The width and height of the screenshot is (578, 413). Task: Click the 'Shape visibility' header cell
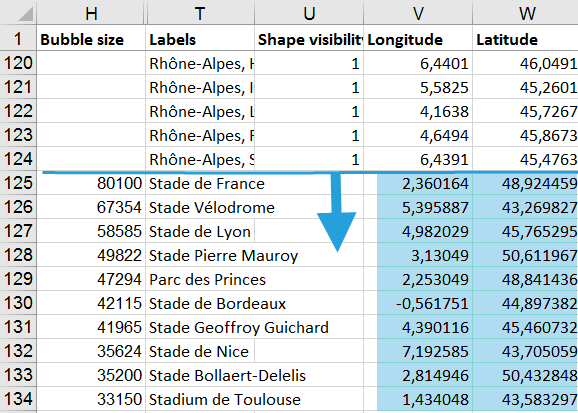click(x=309, y=39)
